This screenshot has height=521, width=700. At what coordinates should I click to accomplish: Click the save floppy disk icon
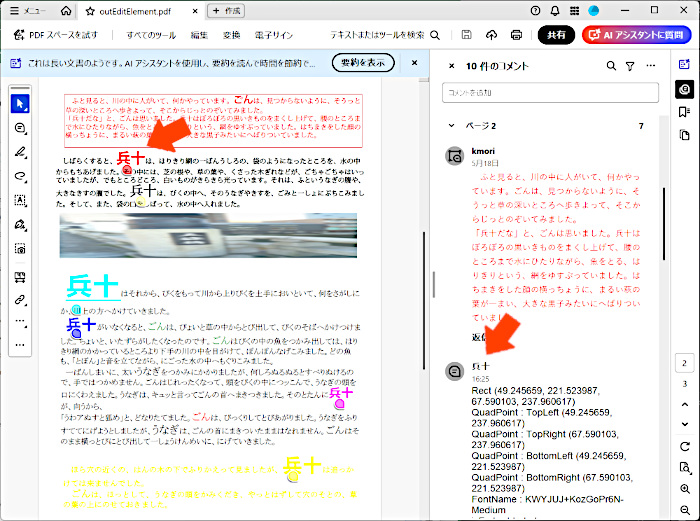[x=467, y=35]
